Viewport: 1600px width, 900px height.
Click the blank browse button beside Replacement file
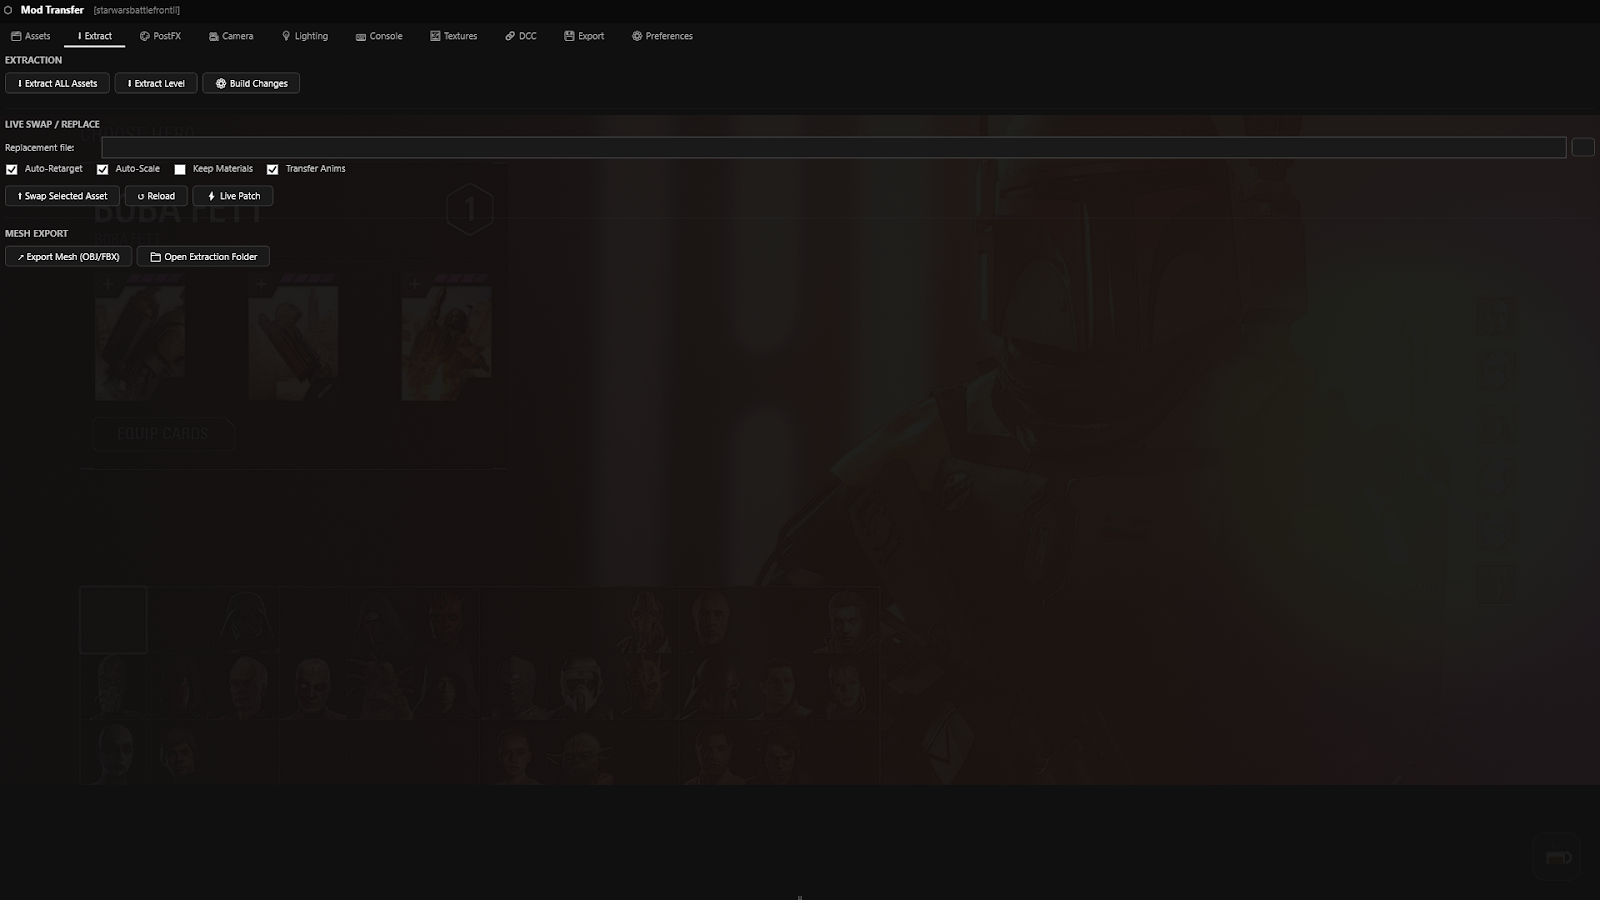[1583, 147]
